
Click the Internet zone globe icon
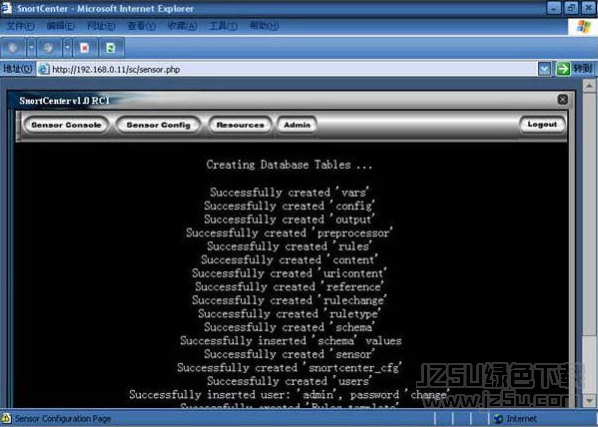[x=498, y=419]
